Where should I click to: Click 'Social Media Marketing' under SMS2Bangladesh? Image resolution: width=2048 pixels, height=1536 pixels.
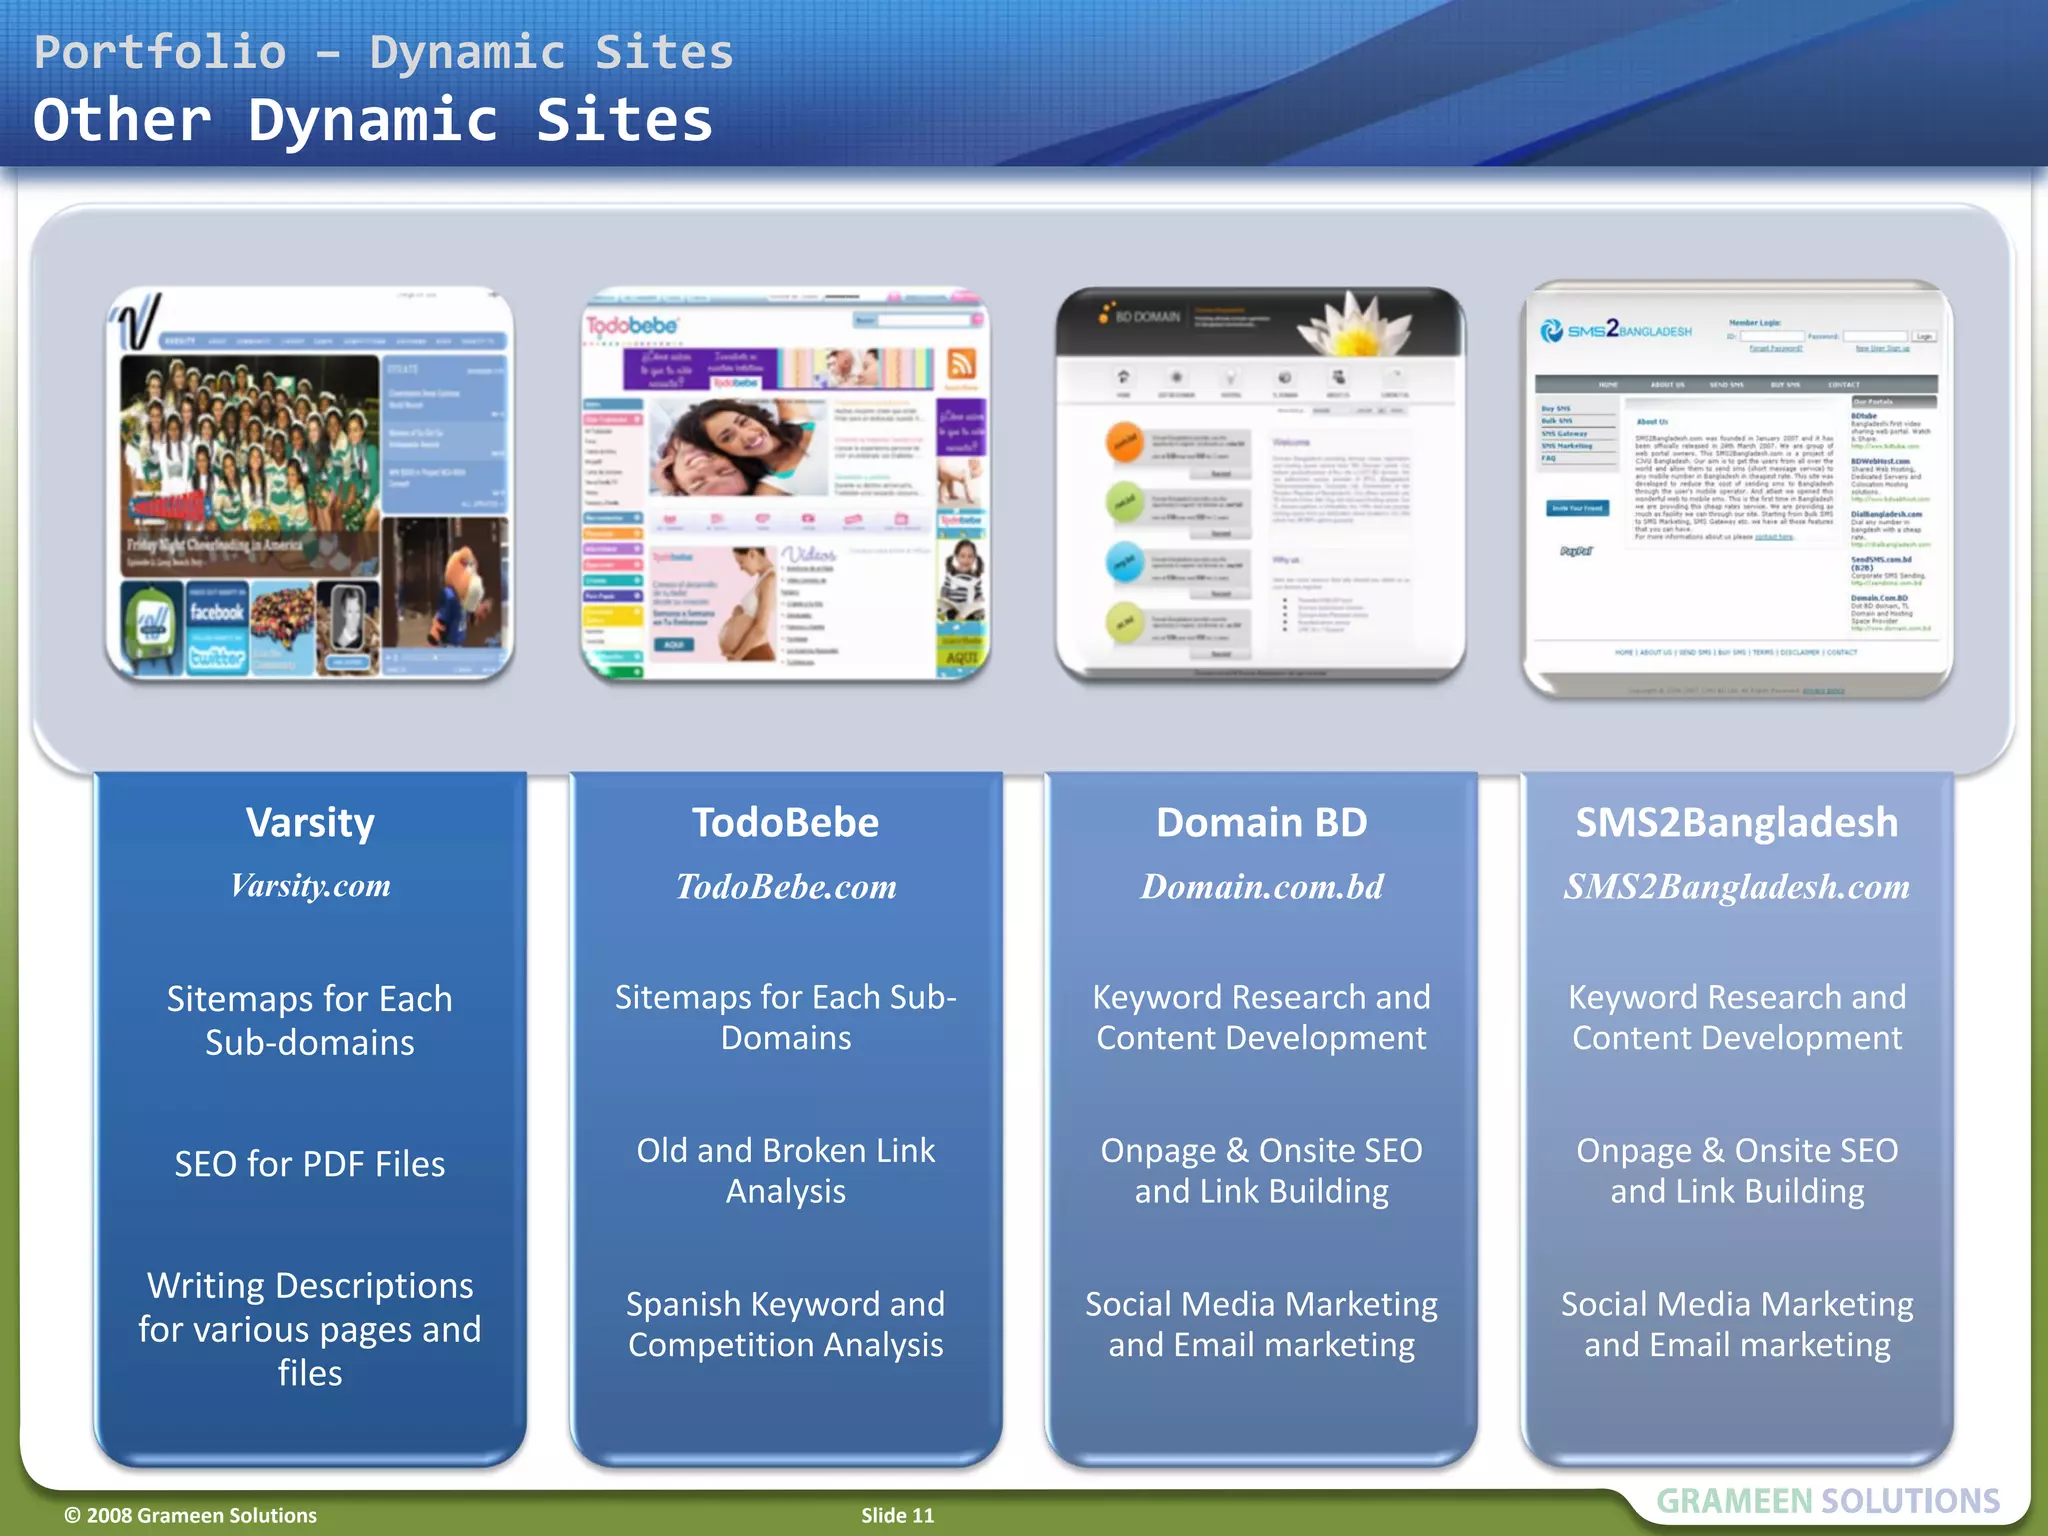point(1737,1304)
